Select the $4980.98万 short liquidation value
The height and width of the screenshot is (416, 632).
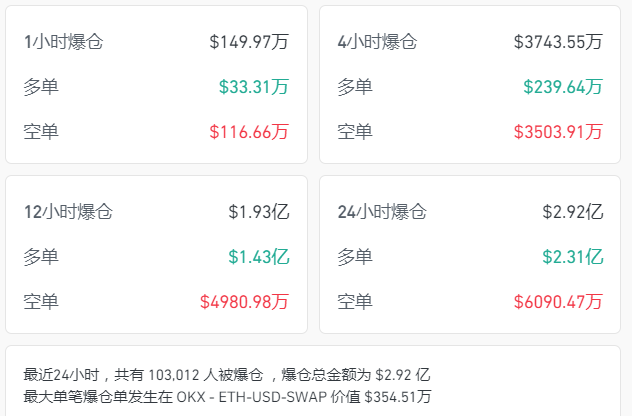coord(244,301)
